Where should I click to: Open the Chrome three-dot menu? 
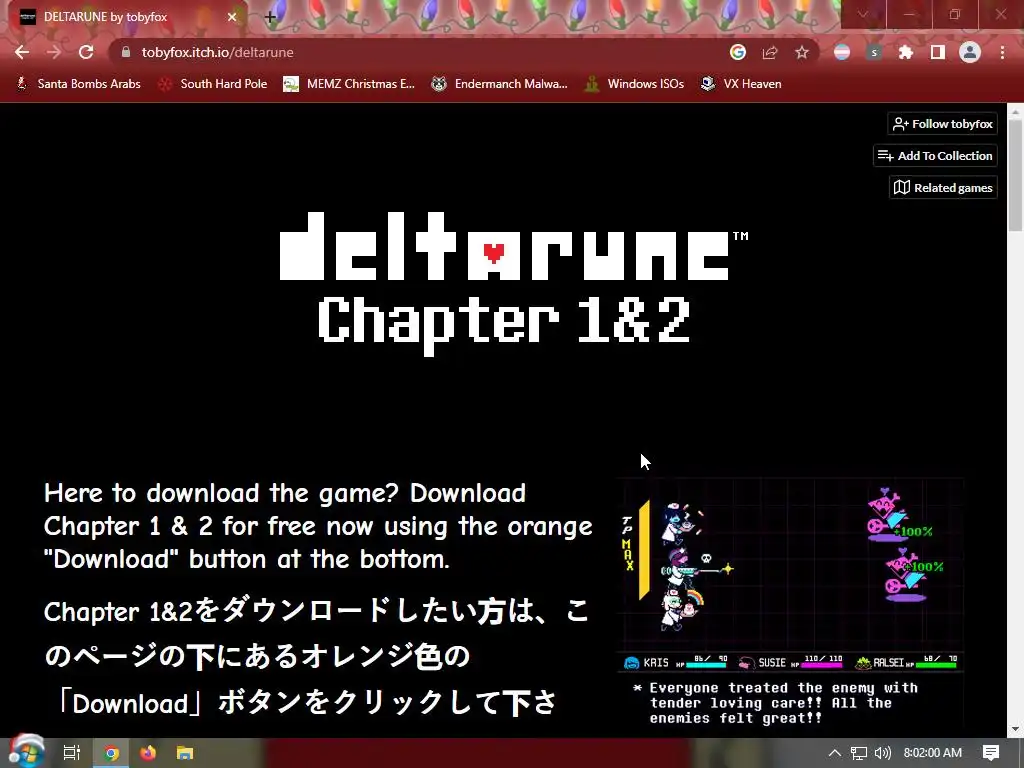tap(1002, 52)
